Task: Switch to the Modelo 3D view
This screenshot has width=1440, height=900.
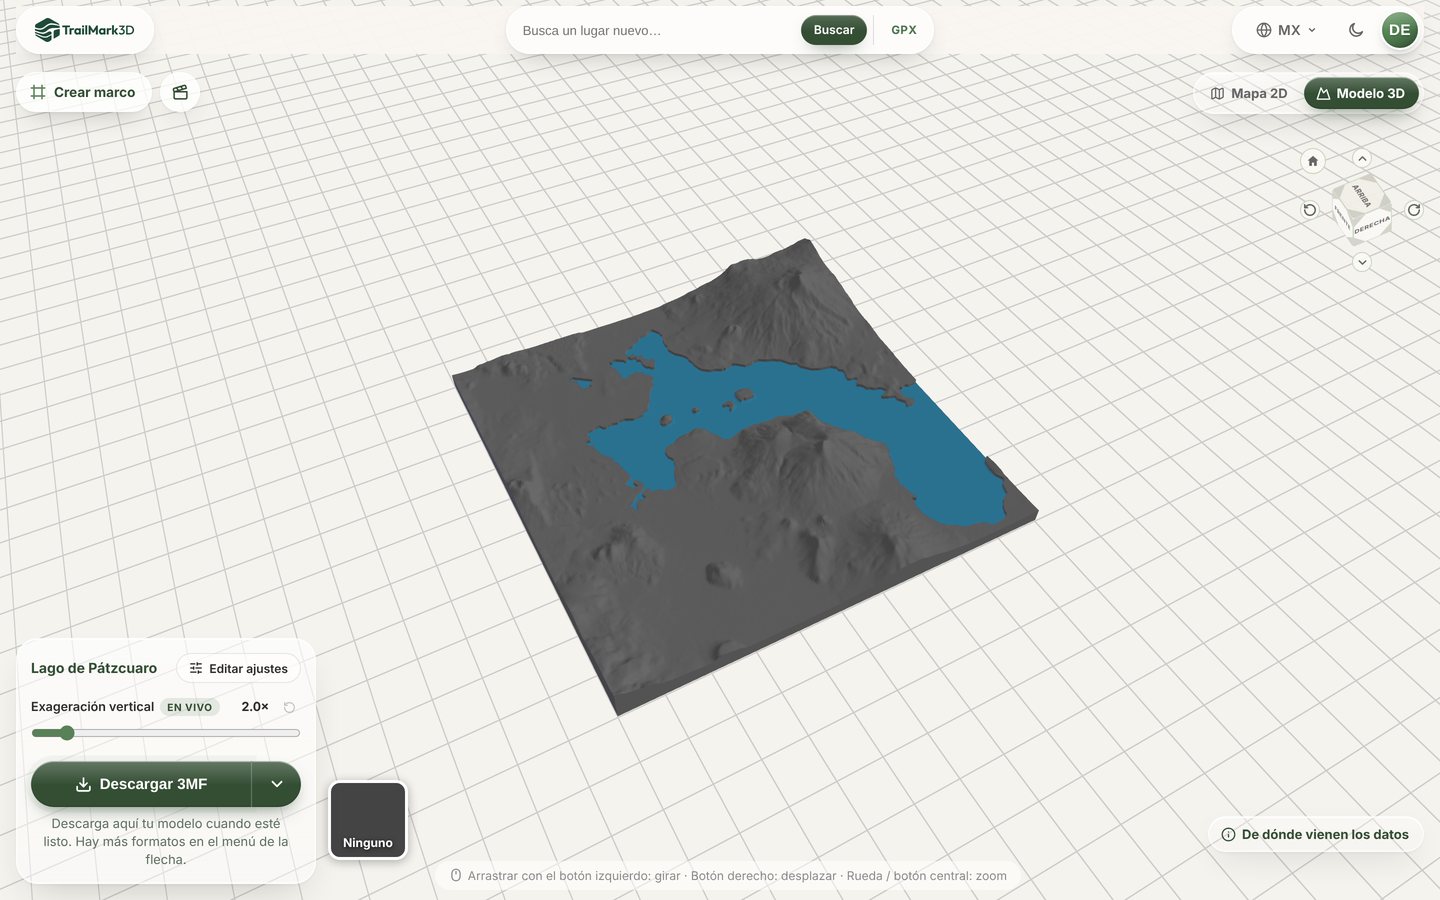Action: (x=1361, y=93)
